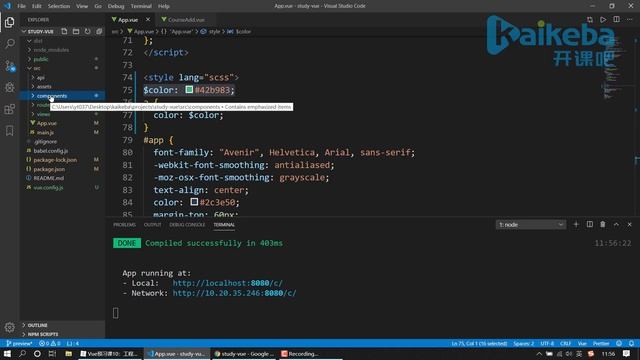
Task: Close the App.vue editor tab
Action: click(x=148, y=19)
